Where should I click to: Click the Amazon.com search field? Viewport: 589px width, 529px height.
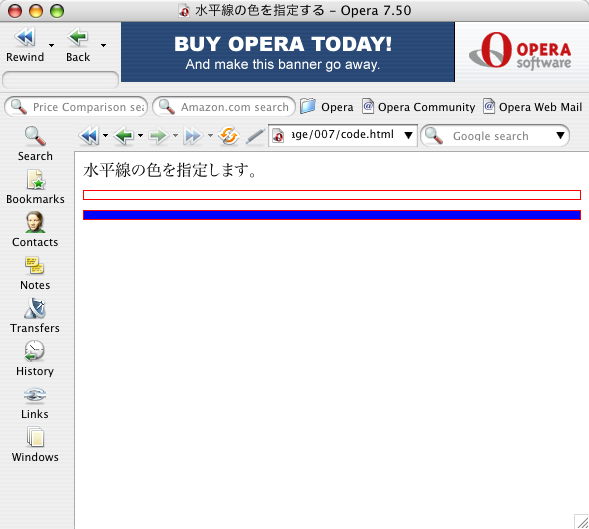pos(224,107)
